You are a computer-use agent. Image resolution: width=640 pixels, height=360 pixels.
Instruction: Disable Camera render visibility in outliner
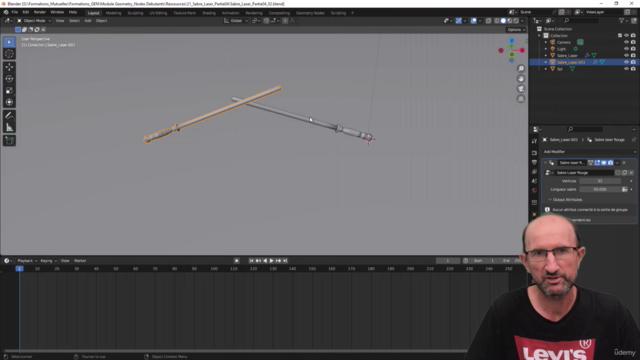[x=633, y=42]
